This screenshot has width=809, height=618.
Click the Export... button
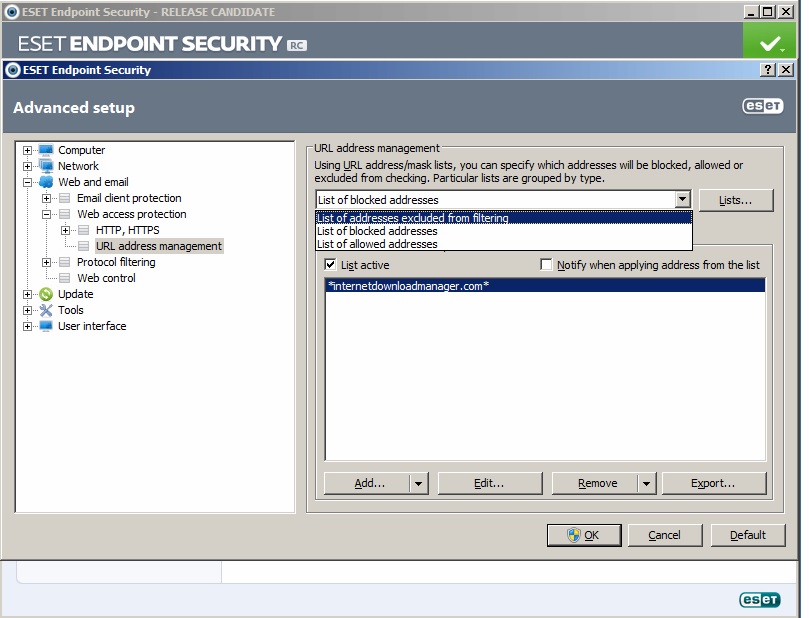[714, 483]
